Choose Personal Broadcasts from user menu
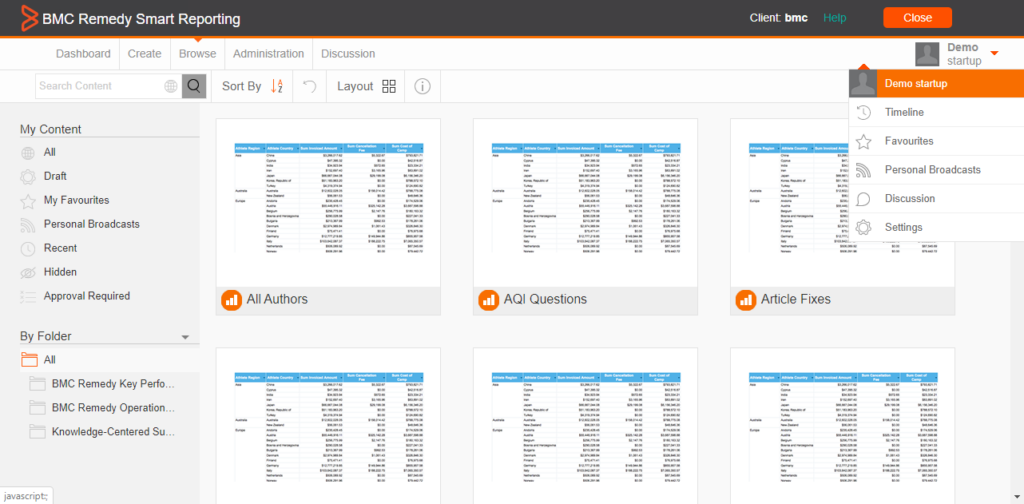Image resolution: width=1024 pixels, height=504 pixels. coord(936,170)
